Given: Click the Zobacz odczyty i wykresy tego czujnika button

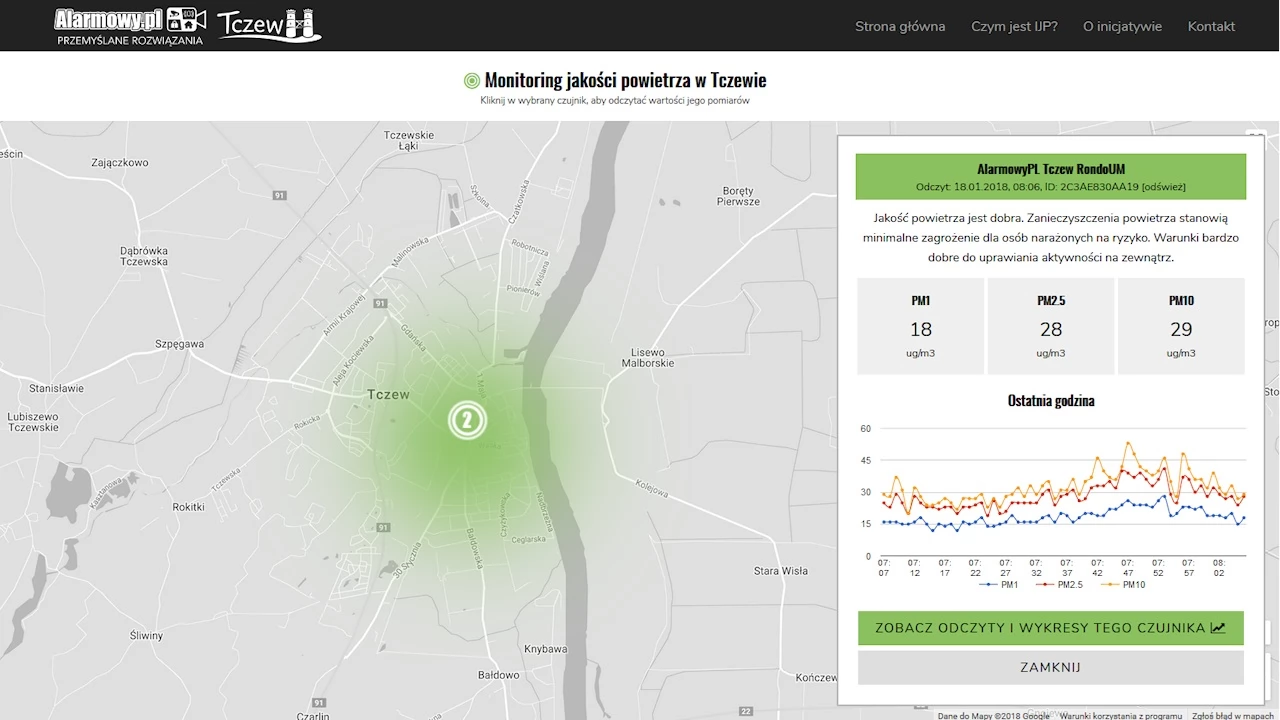Looking at the screenshot, I should click(x=1051, y=628).
